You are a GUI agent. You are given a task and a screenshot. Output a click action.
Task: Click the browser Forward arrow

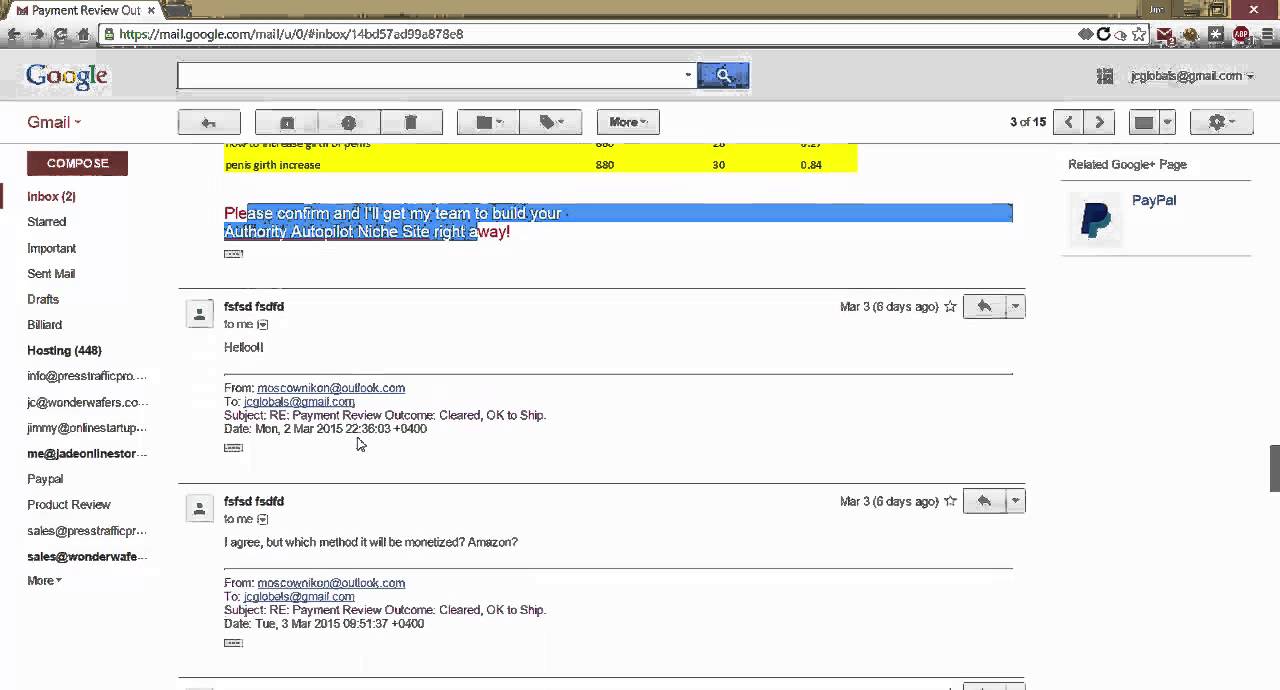[x=37, y=34]
